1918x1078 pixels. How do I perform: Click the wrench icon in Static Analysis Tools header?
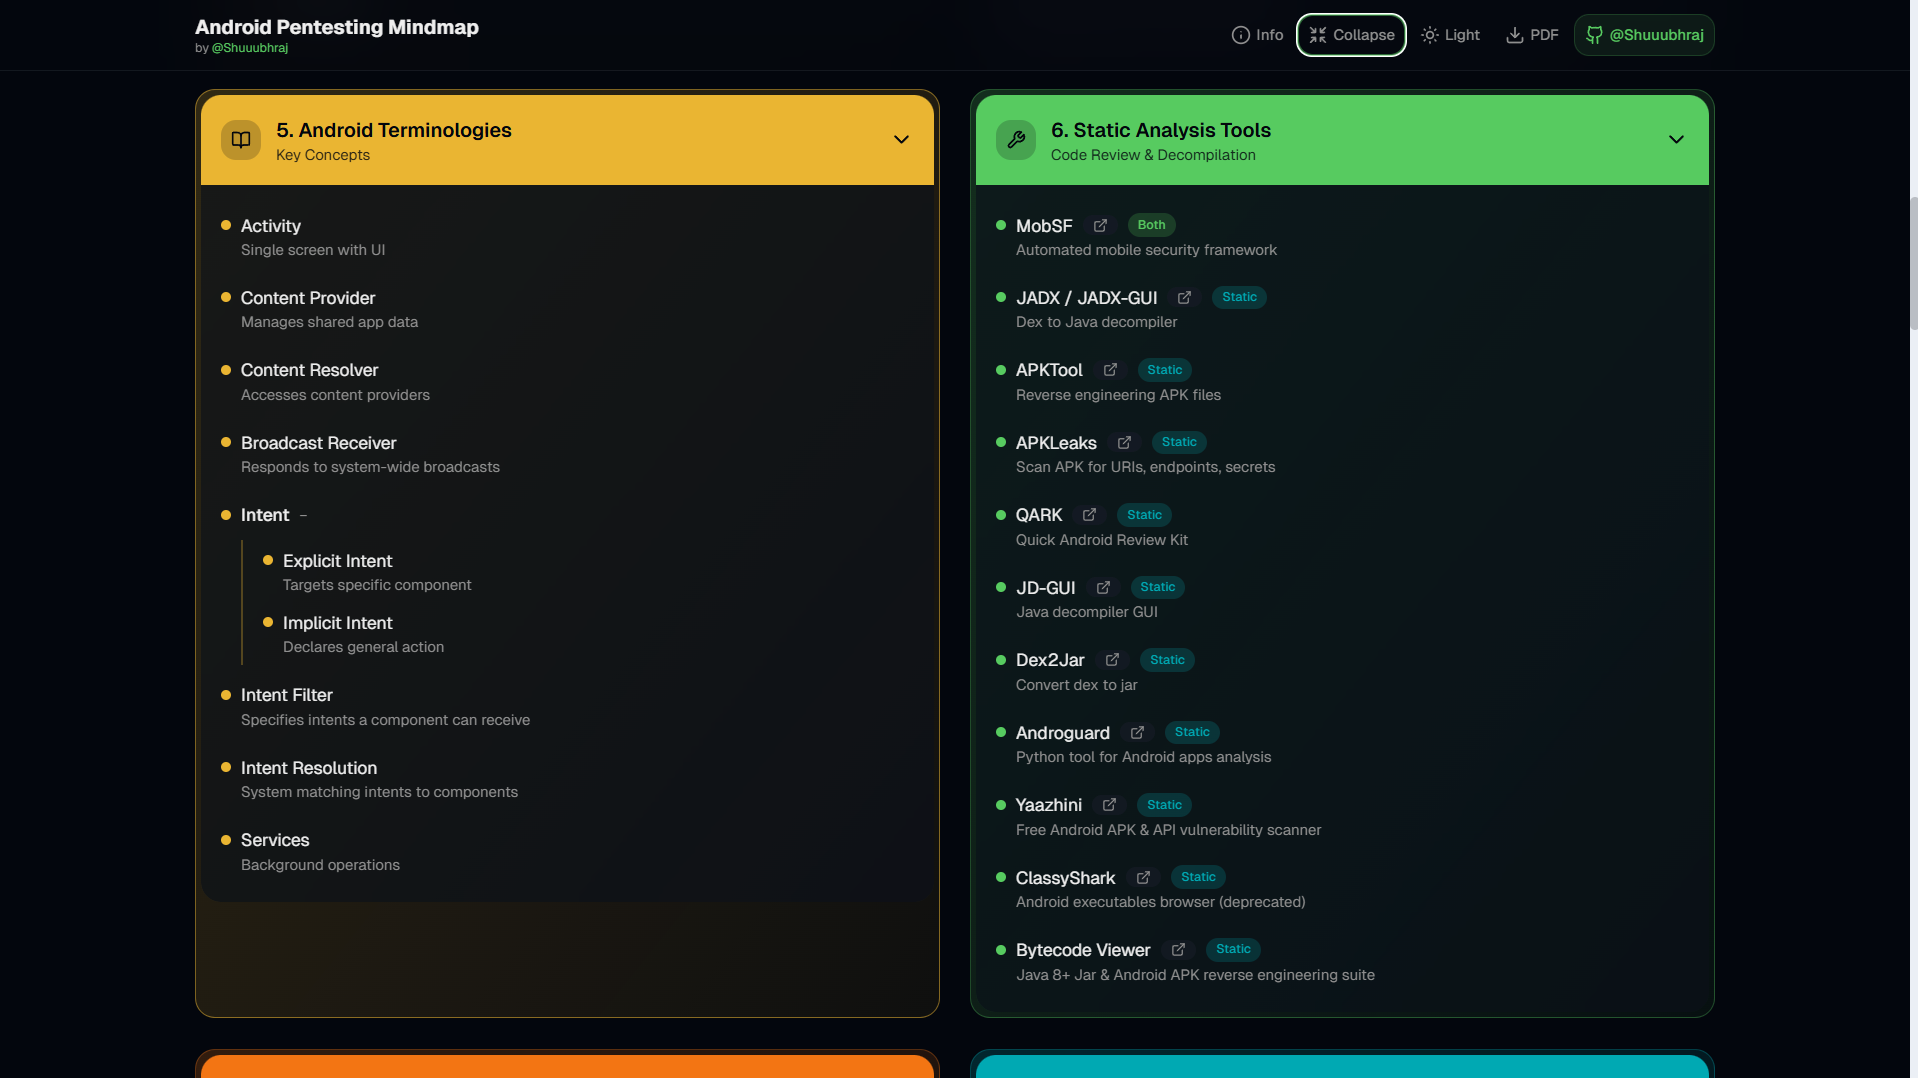(1016, 140)
